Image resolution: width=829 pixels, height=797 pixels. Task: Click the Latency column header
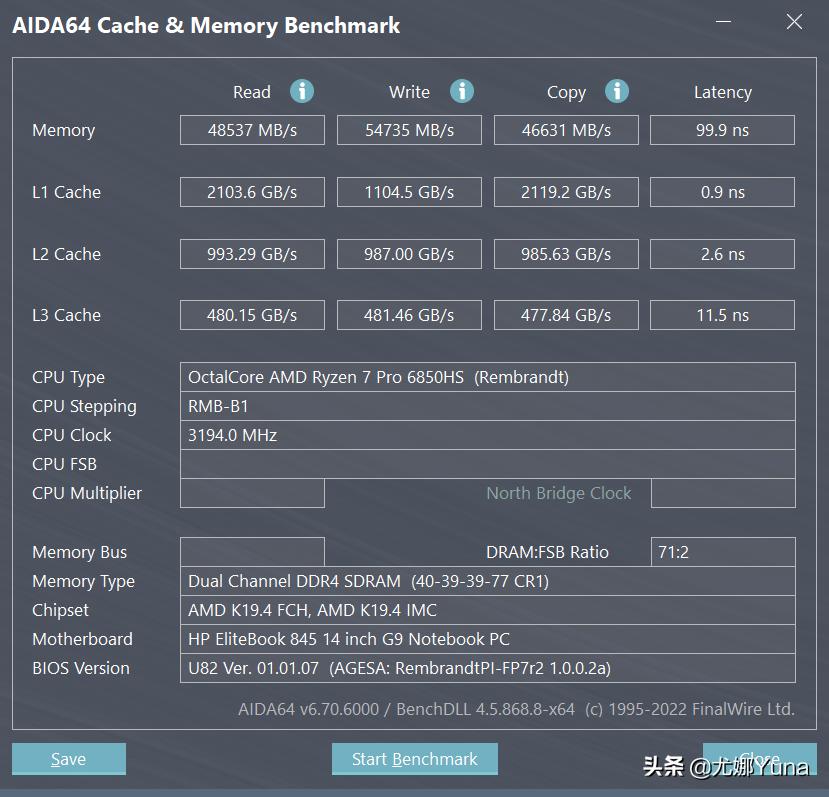(x=723, y=93)
